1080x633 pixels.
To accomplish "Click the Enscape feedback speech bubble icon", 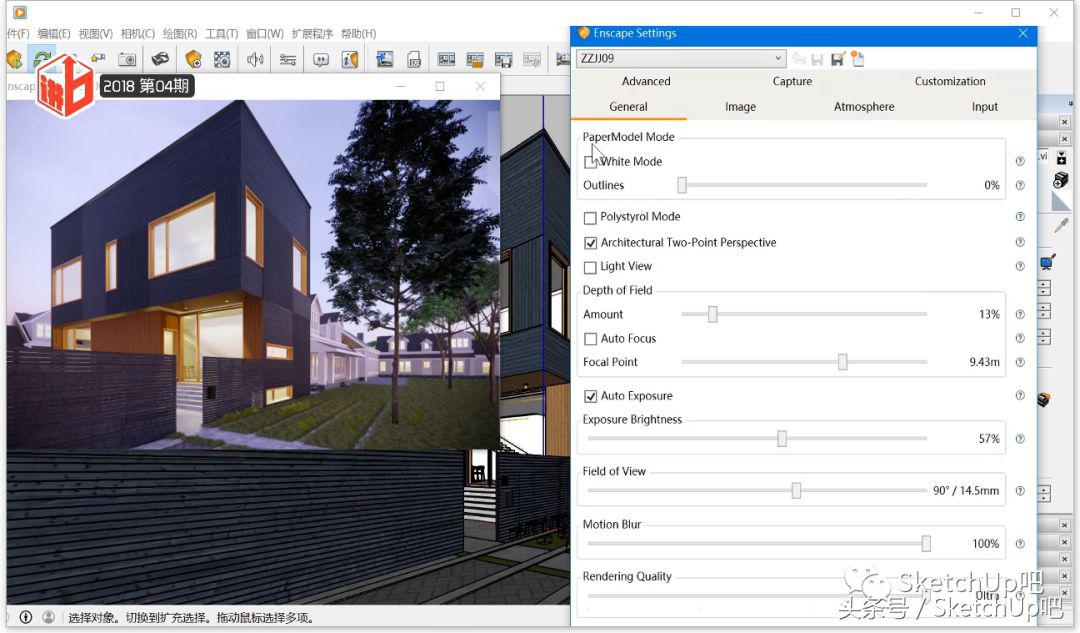I will click(x=321, y=59).
